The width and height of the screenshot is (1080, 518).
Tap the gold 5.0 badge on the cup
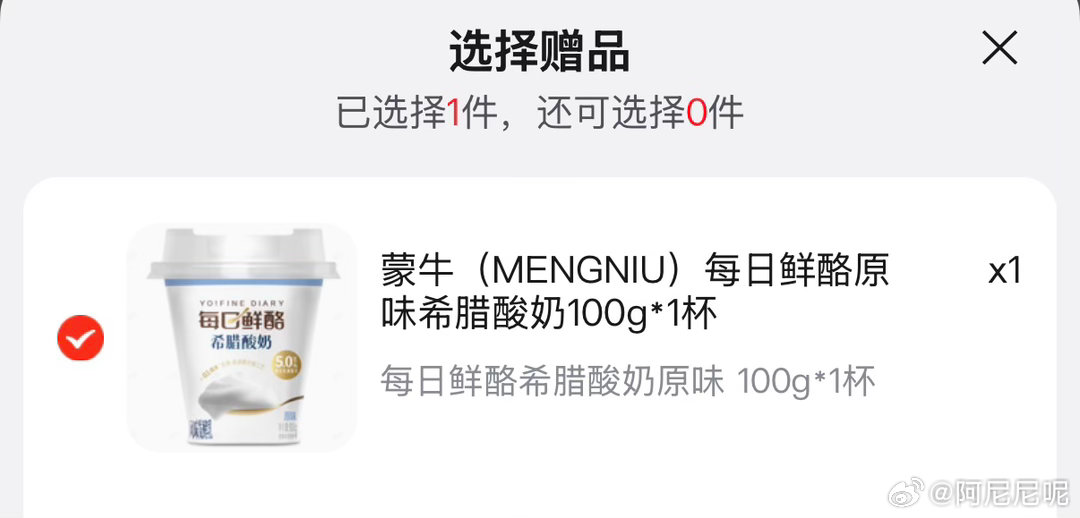click(x=285, y=364)
